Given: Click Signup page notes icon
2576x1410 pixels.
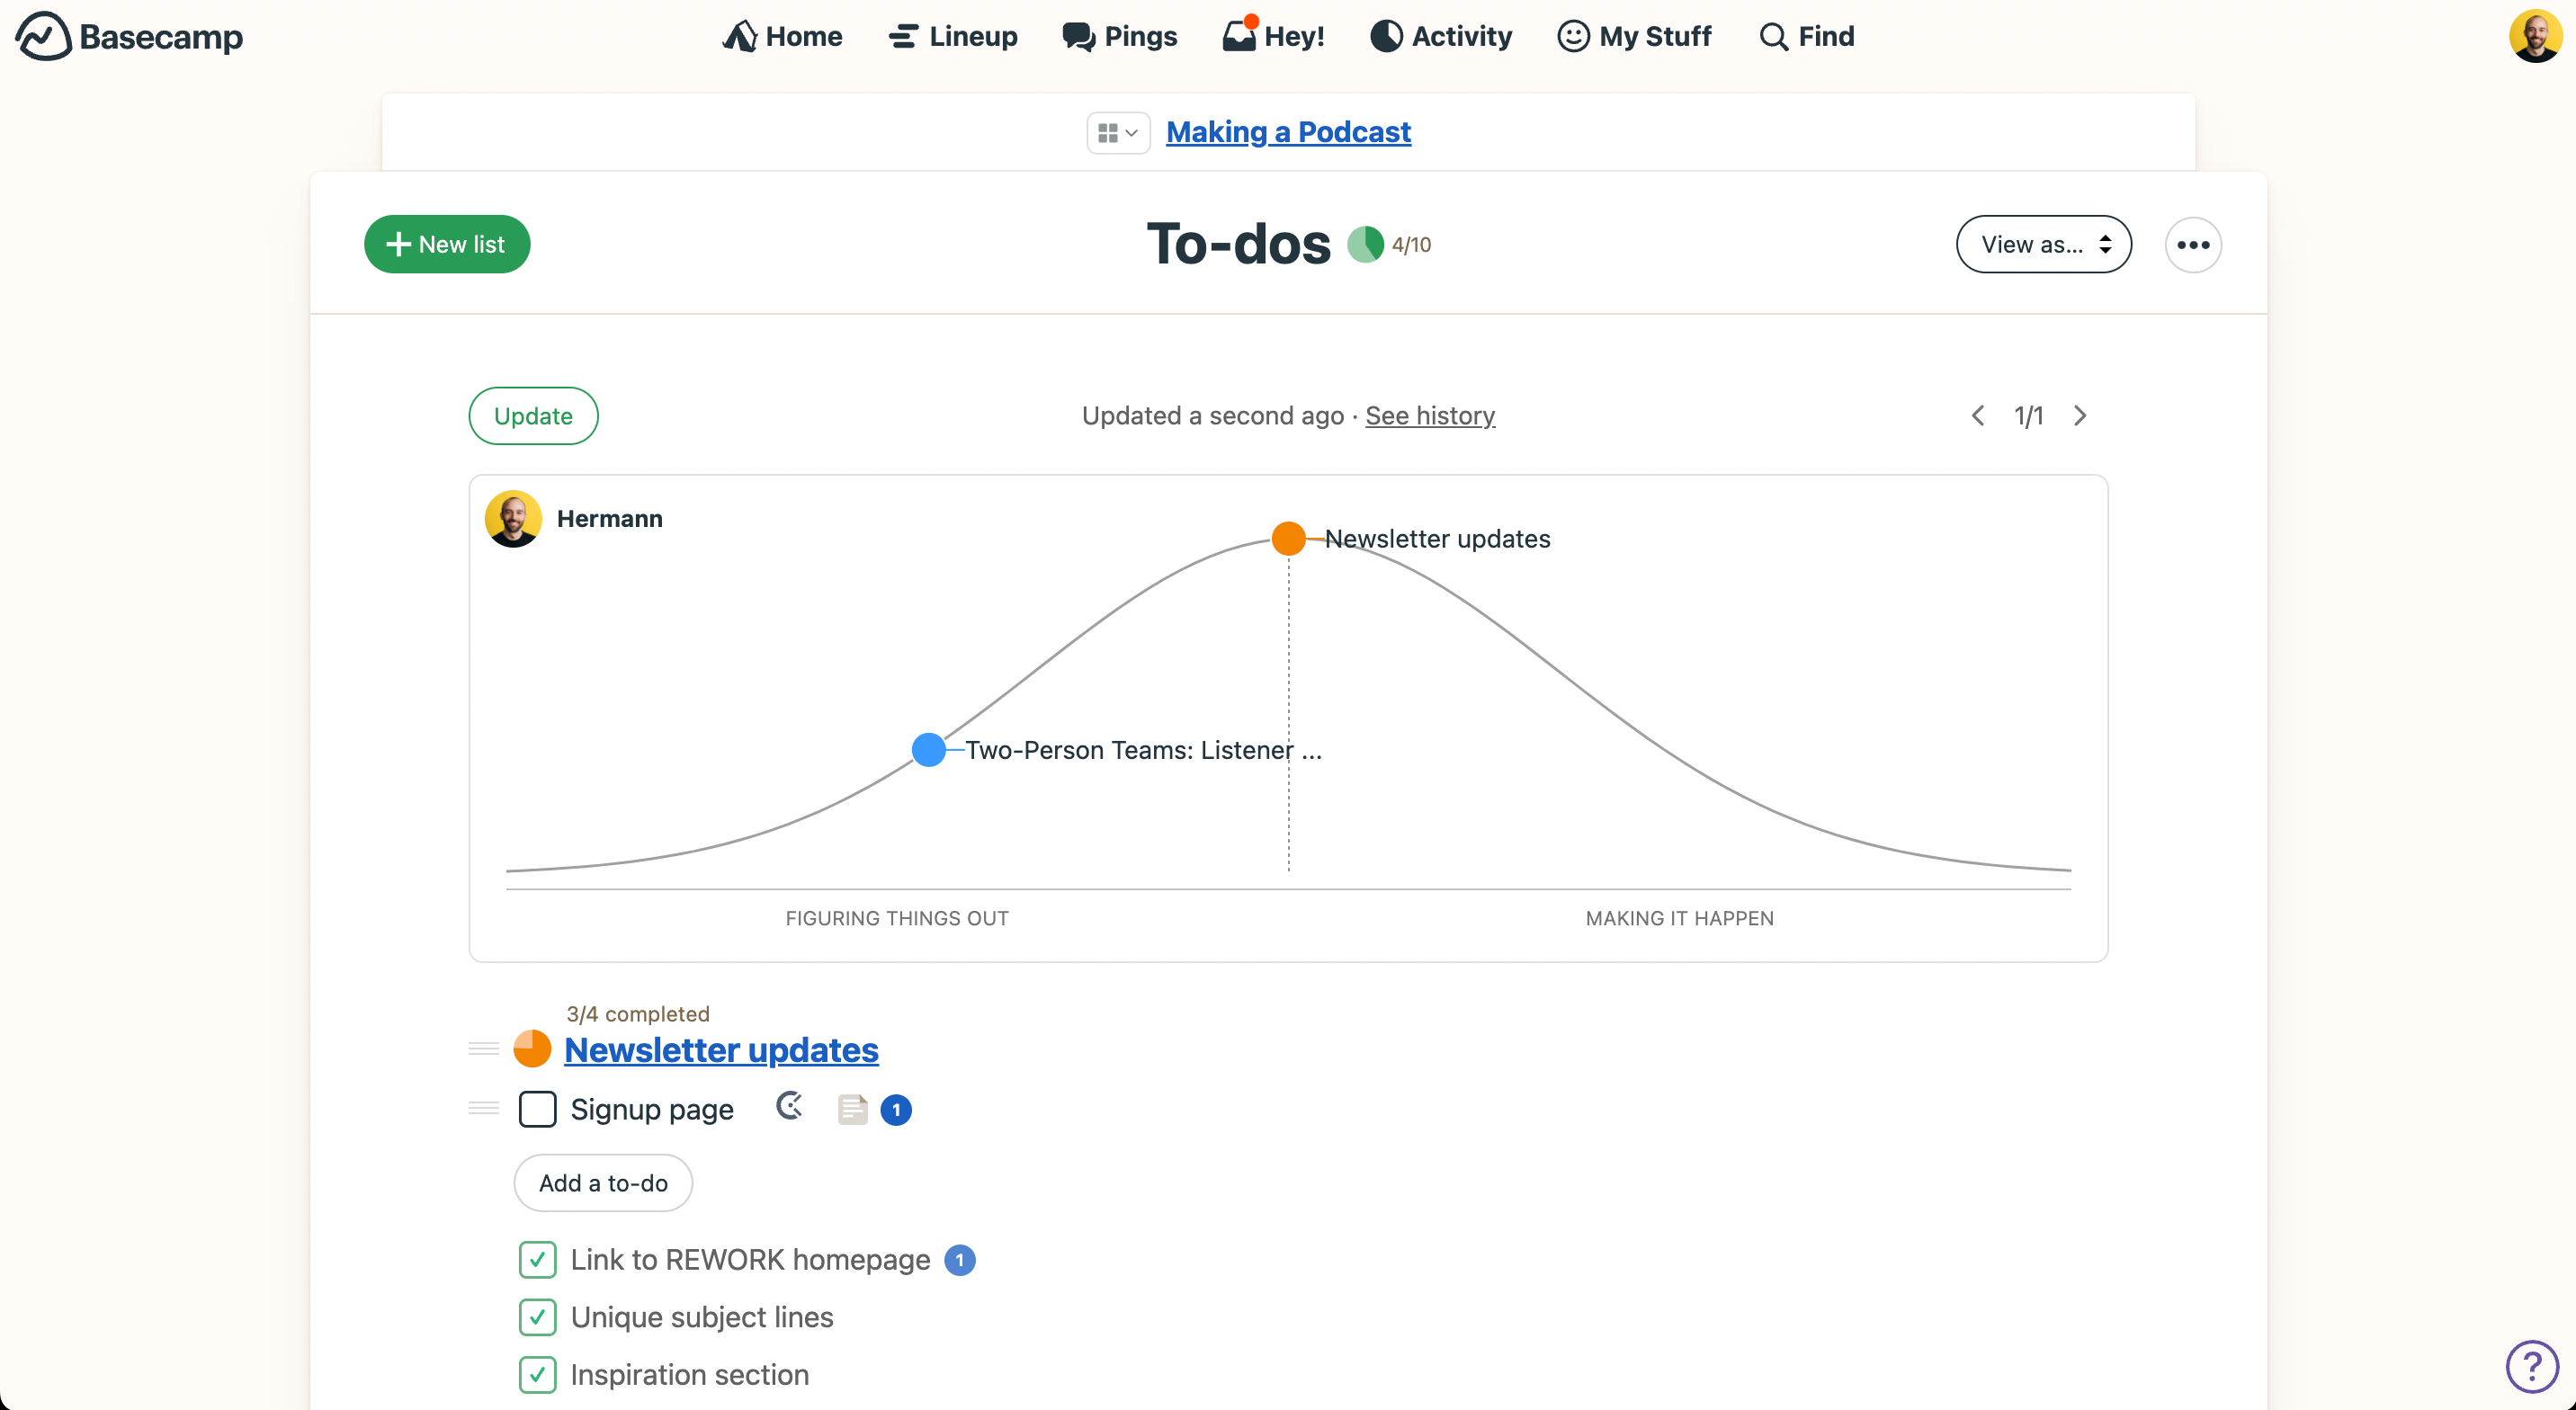Looking at the screenshot, I should click(852, 1110).
